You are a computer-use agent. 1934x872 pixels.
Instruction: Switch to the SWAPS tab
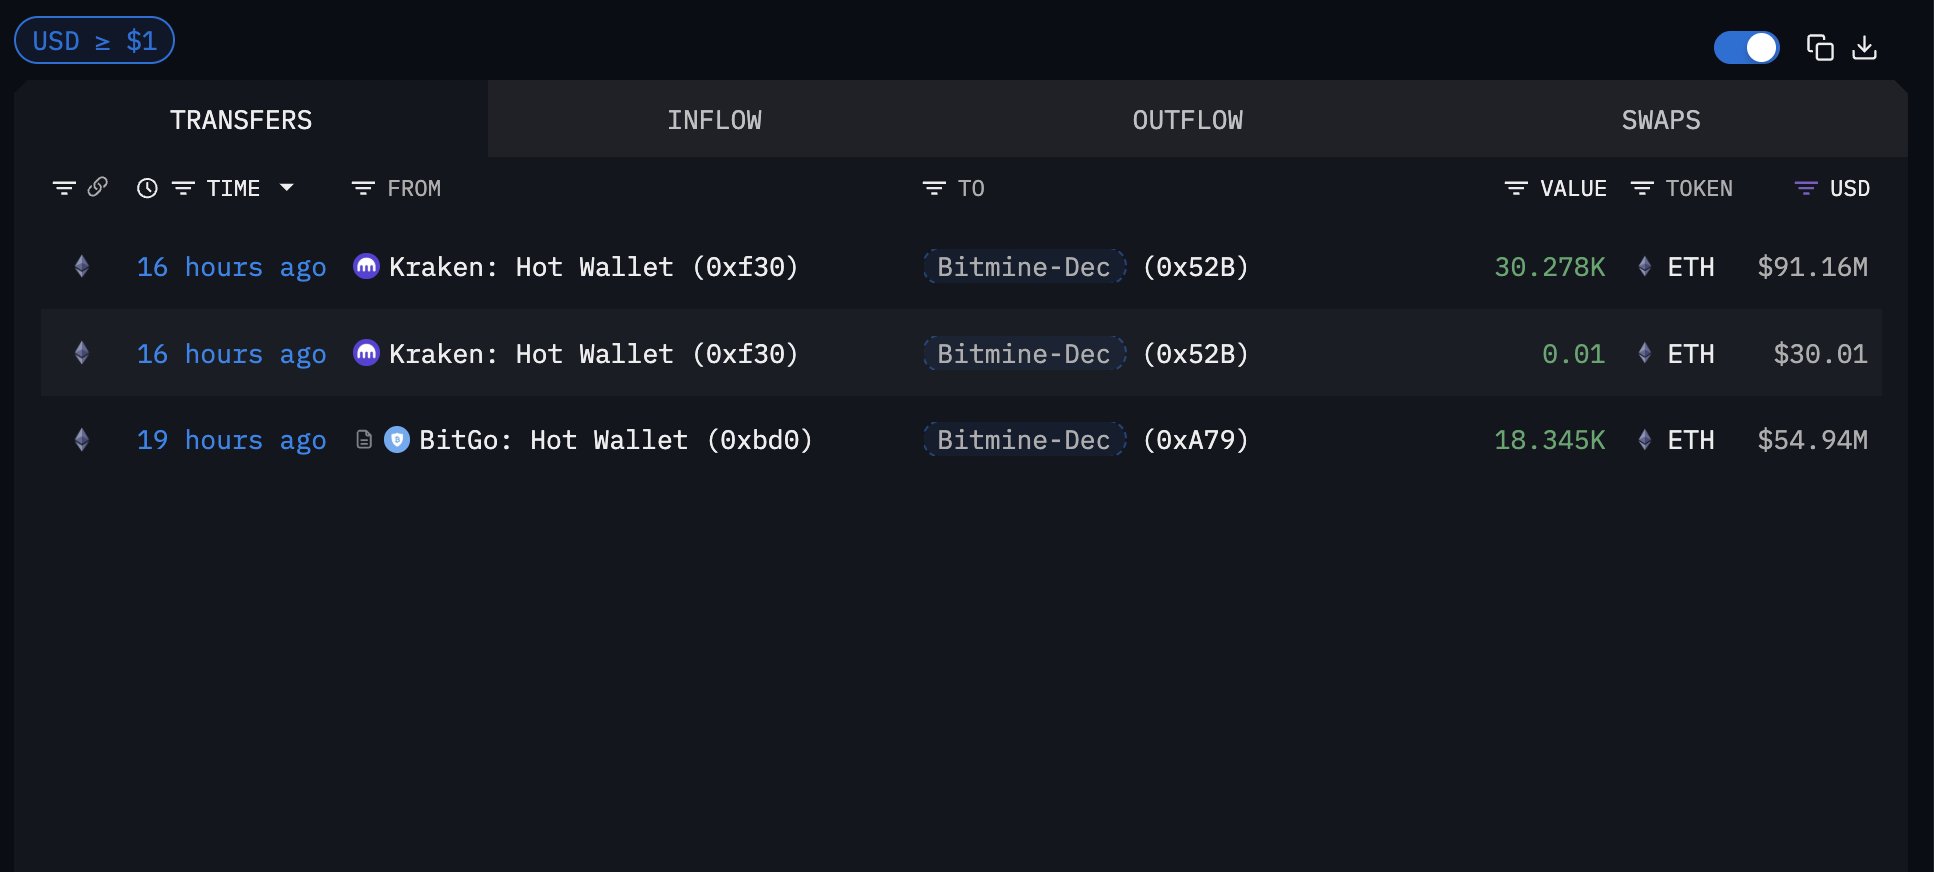coord(1660,120)
